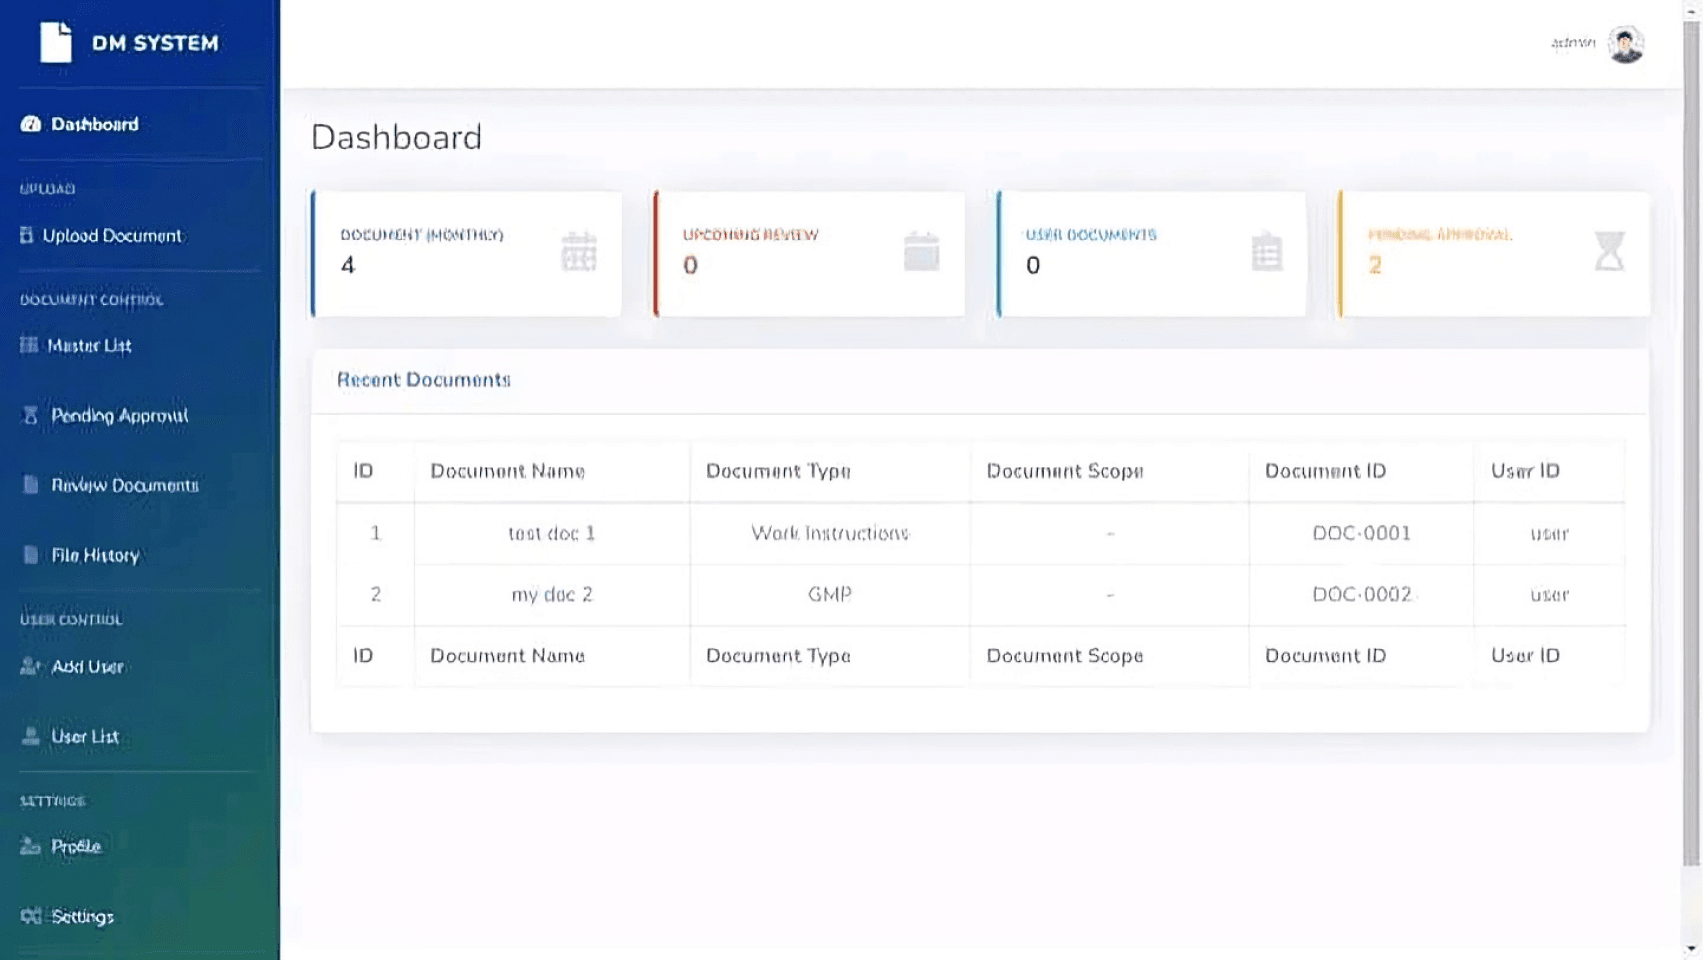Click the hourglass icon in Pending Approval card
Viewport: 1703px width, 960px height.
tap(1610, 251)
